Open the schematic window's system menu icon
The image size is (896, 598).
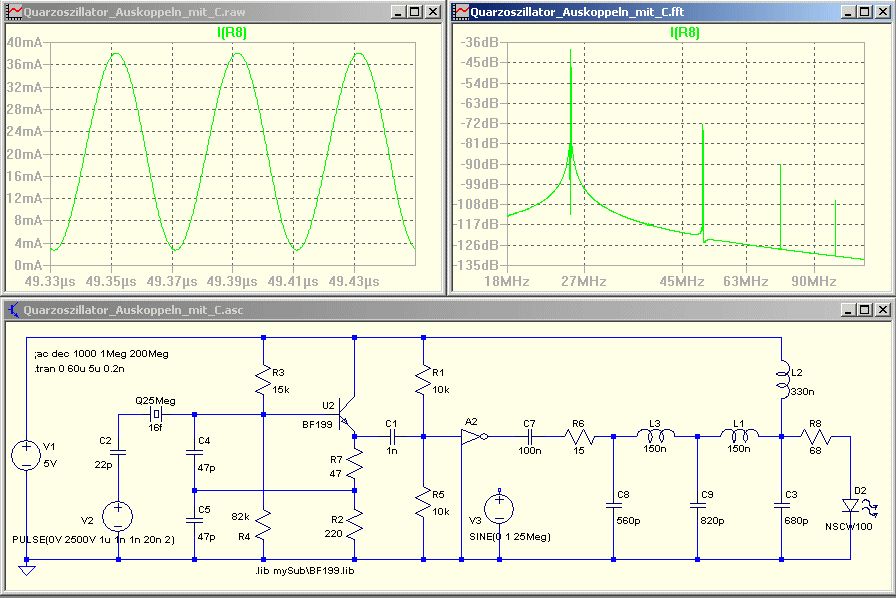click(14, 310)
